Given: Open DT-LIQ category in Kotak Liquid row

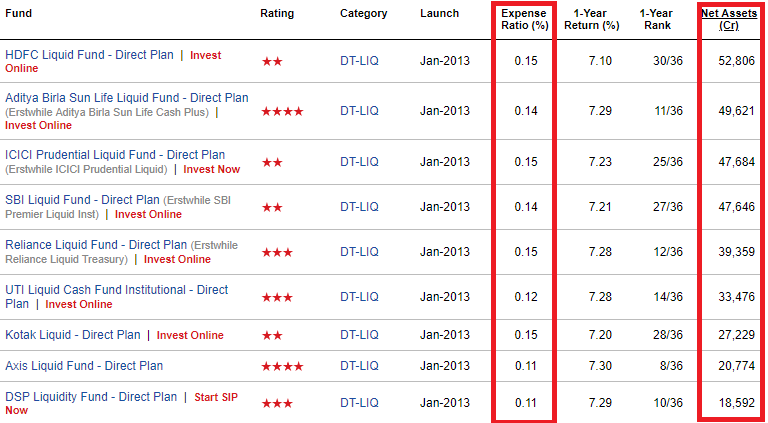Looking at the screenshot, I should tap(360, 335).
